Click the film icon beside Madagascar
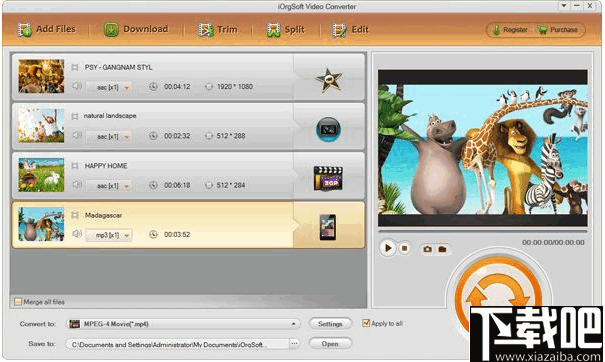The width and height of the screenshot is (605, 362). [75, 215]
